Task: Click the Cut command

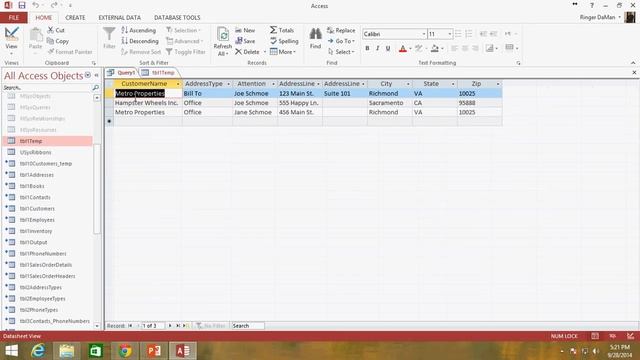Action: [56, 30]
